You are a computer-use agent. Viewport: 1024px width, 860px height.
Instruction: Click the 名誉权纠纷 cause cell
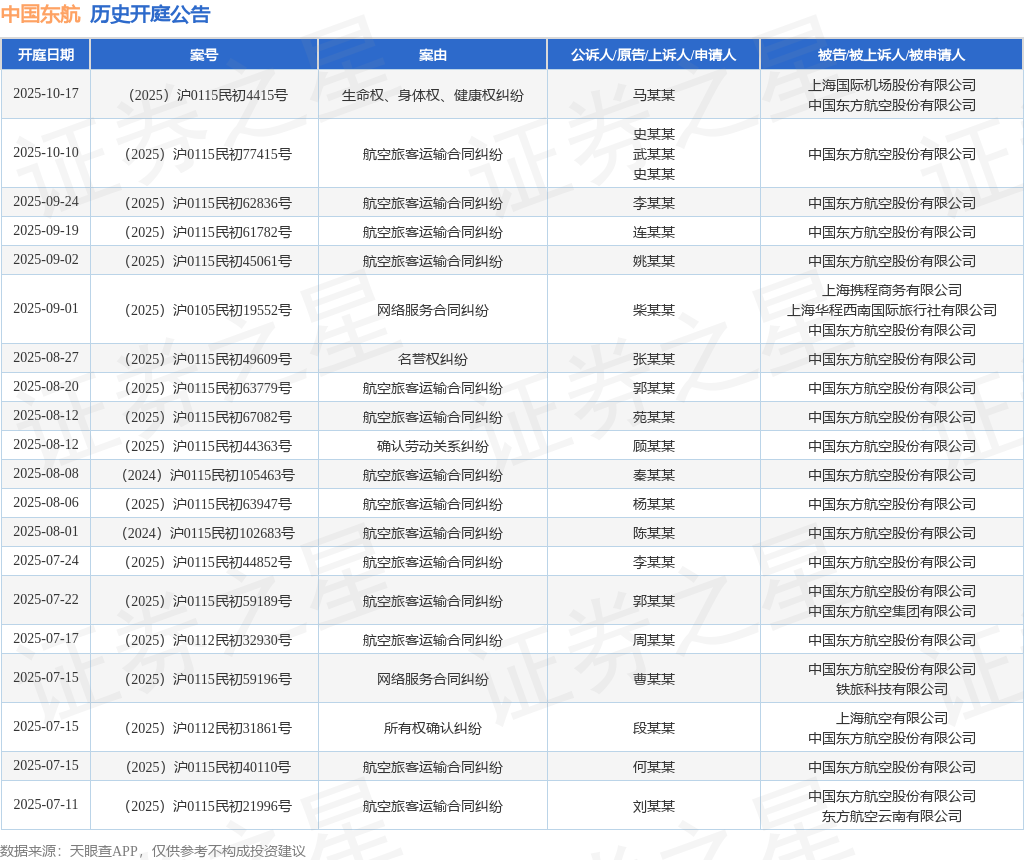(432, 359)
